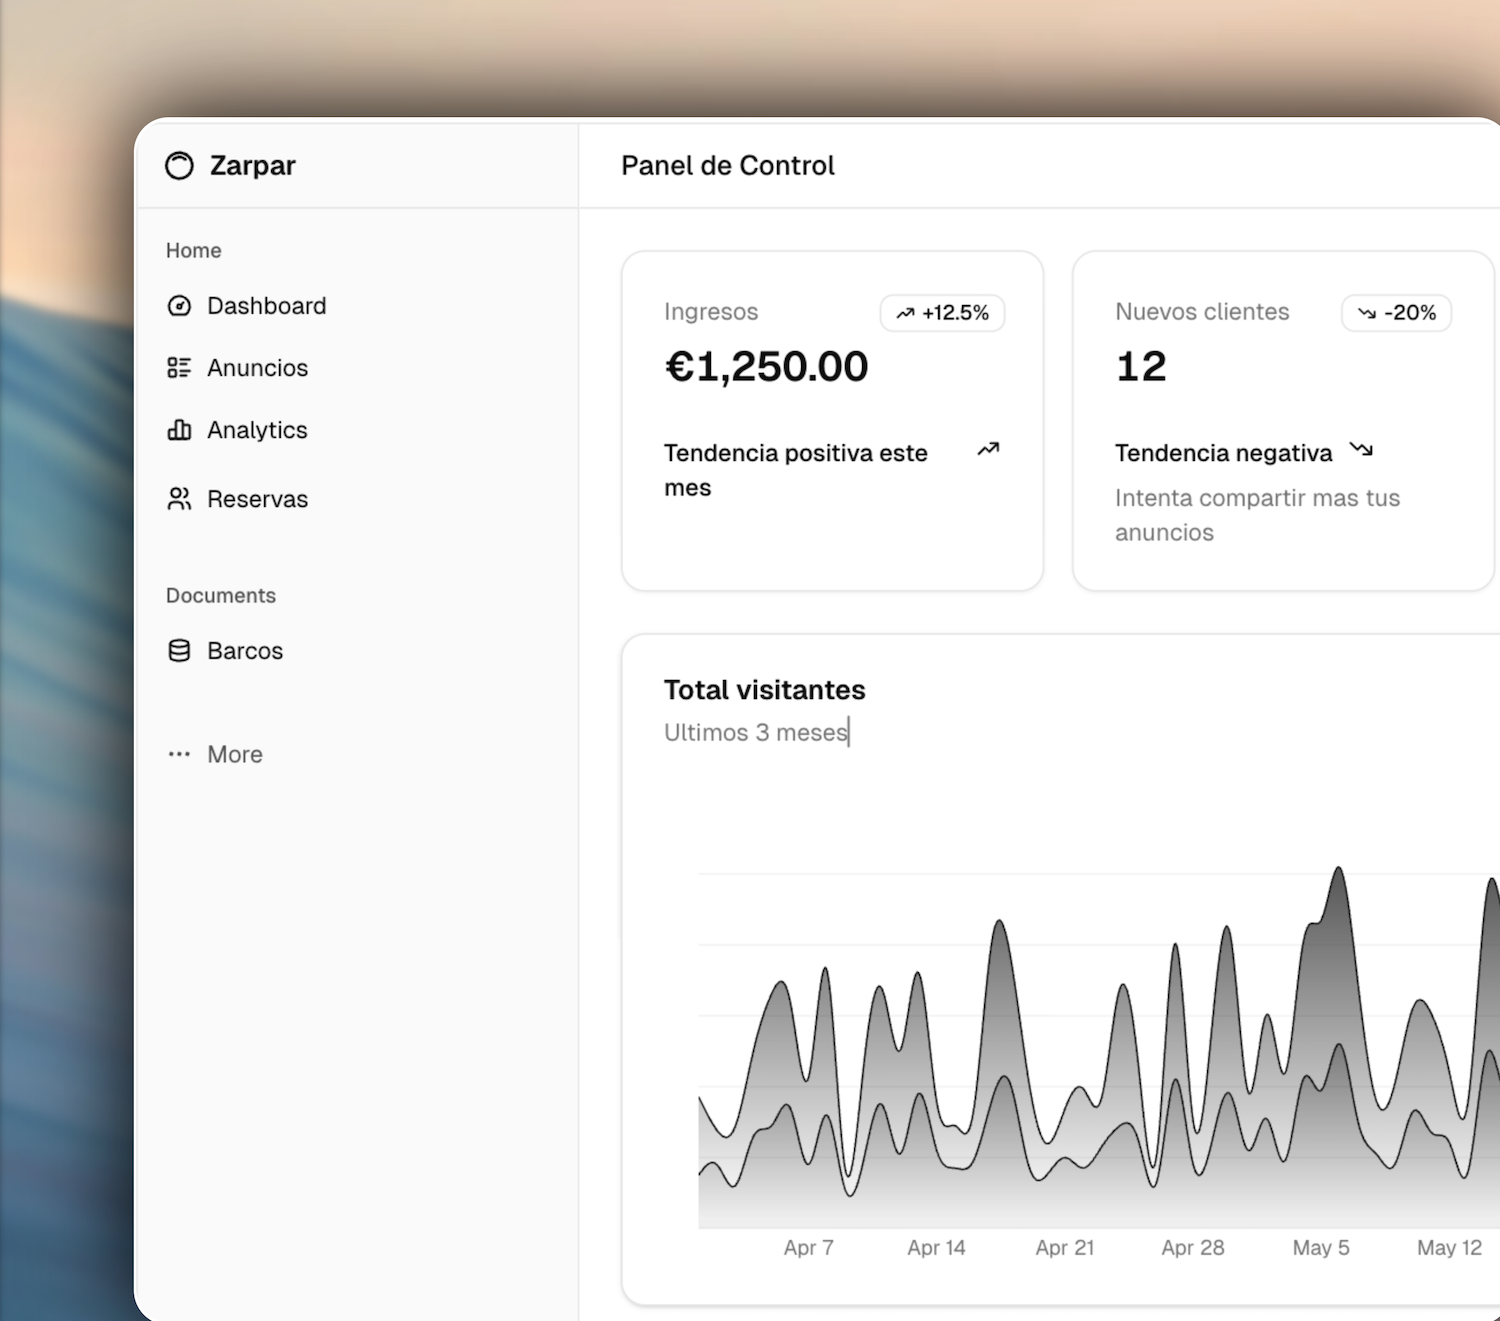Viewport: 1500px width, 1321px height.
Task: Expand the More sidebar option
Action: point(235,755)
